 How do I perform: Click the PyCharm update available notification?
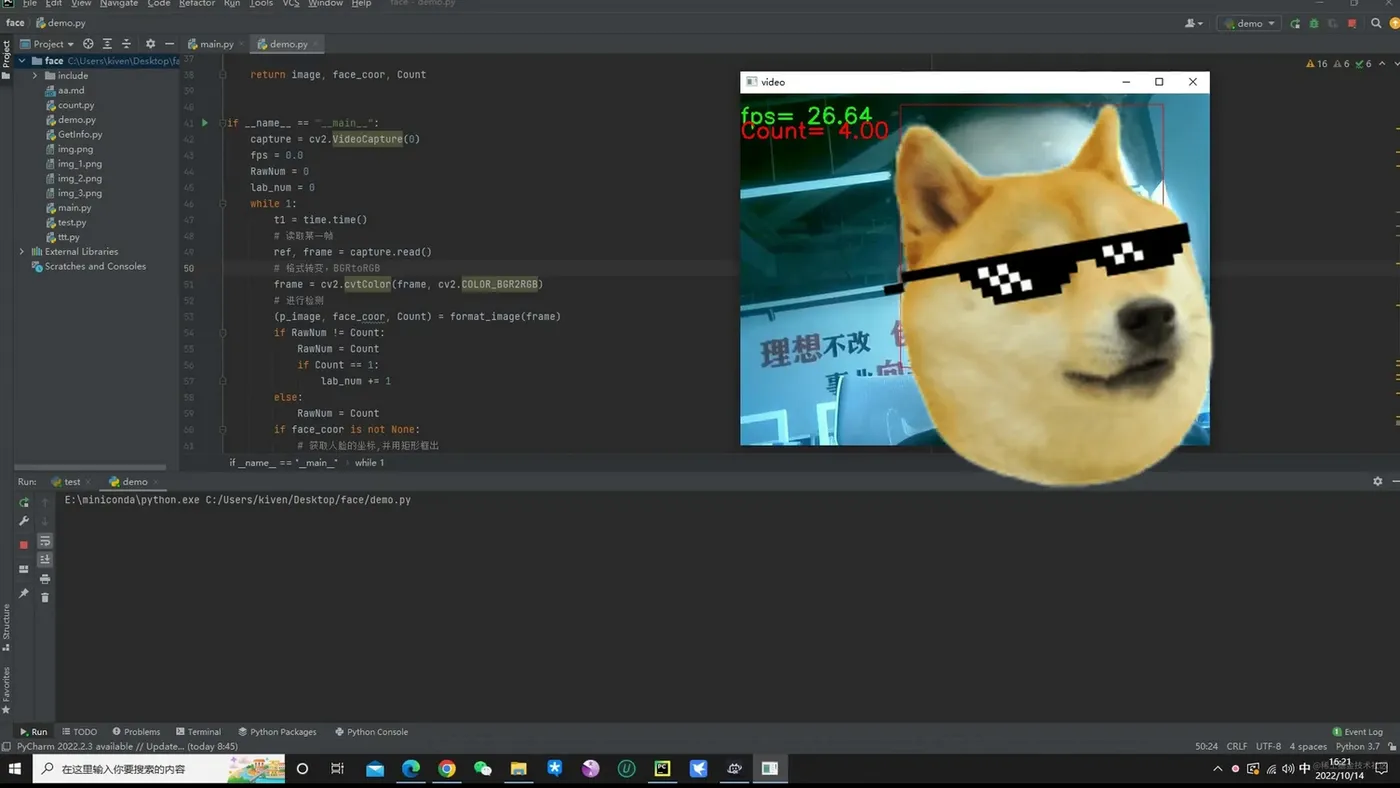[127, 747]
